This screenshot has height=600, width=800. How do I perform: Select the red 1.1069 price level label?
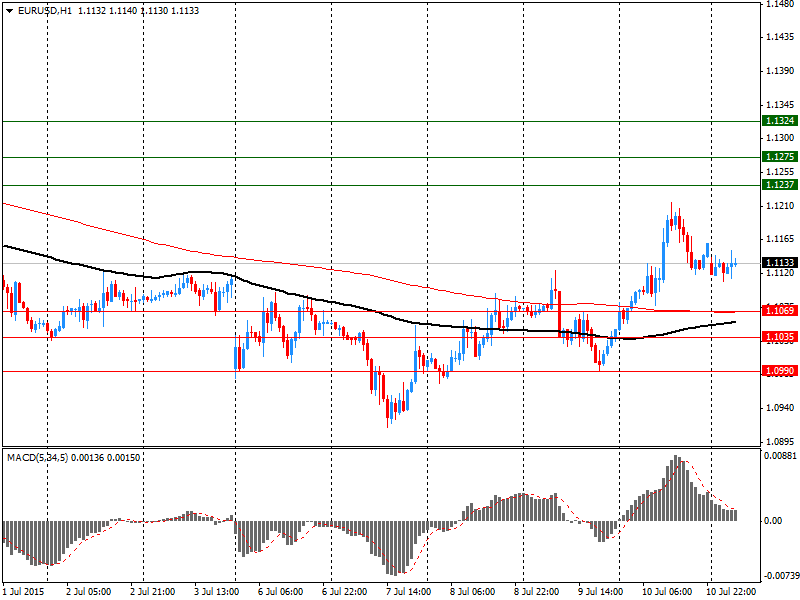pos(779,311)
